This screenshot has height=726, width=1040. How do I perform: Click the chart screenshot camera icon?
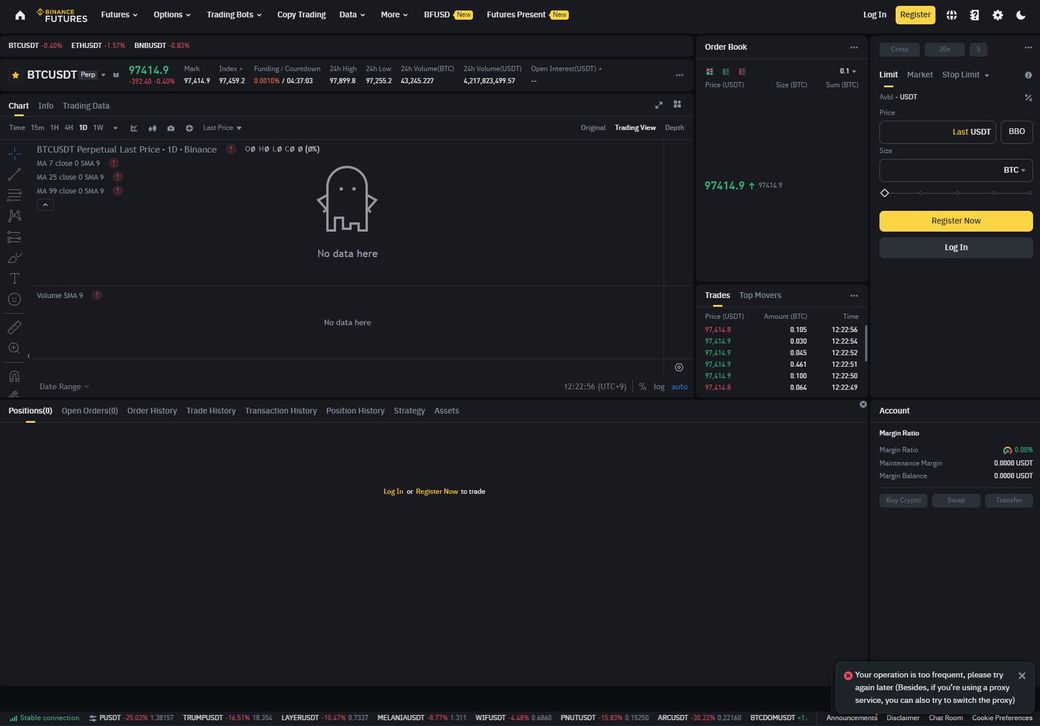(171, 128)
